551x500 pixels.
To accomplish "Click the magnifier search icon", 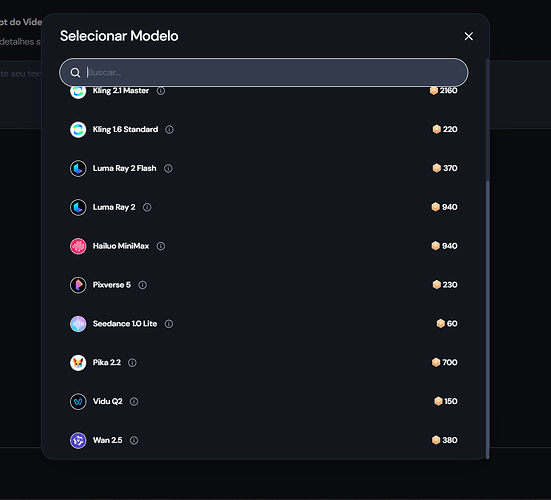I will click(x=75, y=73).
